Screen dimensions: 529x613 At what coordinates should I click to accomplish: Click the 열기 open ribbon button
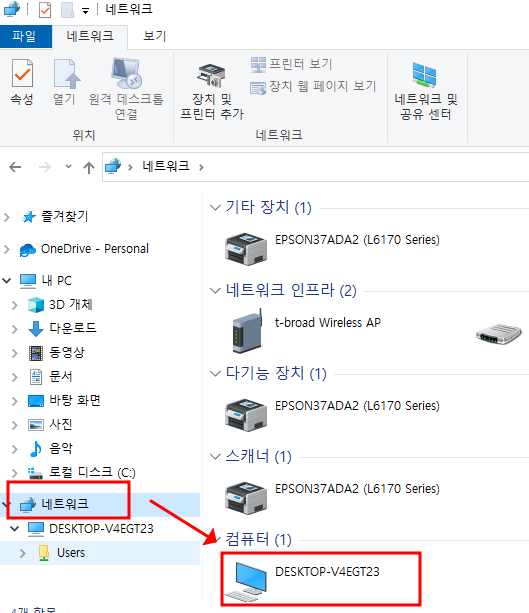click(65, 83)
